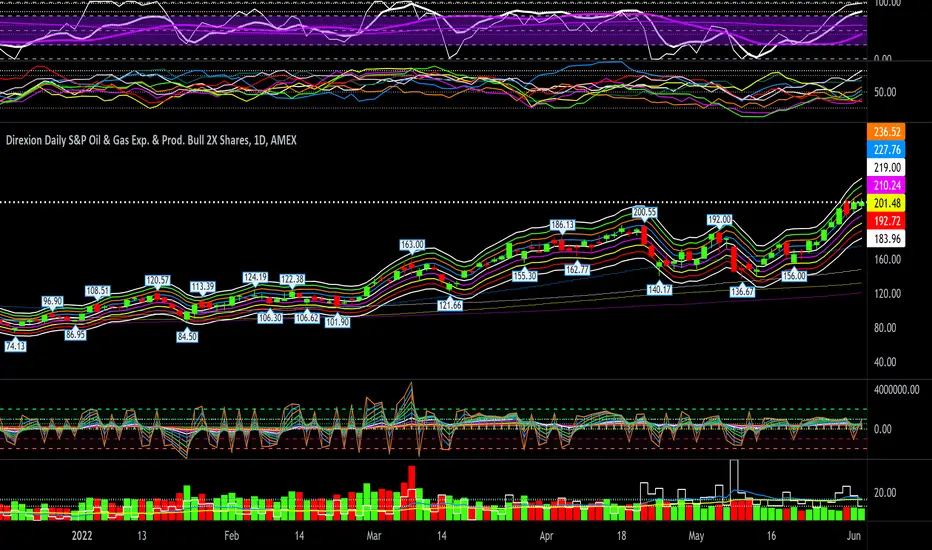Image resolution: width=932 pixels, height=550 pixels.
Task: Click the Mar date axis label
Action: tap(374, 536)
